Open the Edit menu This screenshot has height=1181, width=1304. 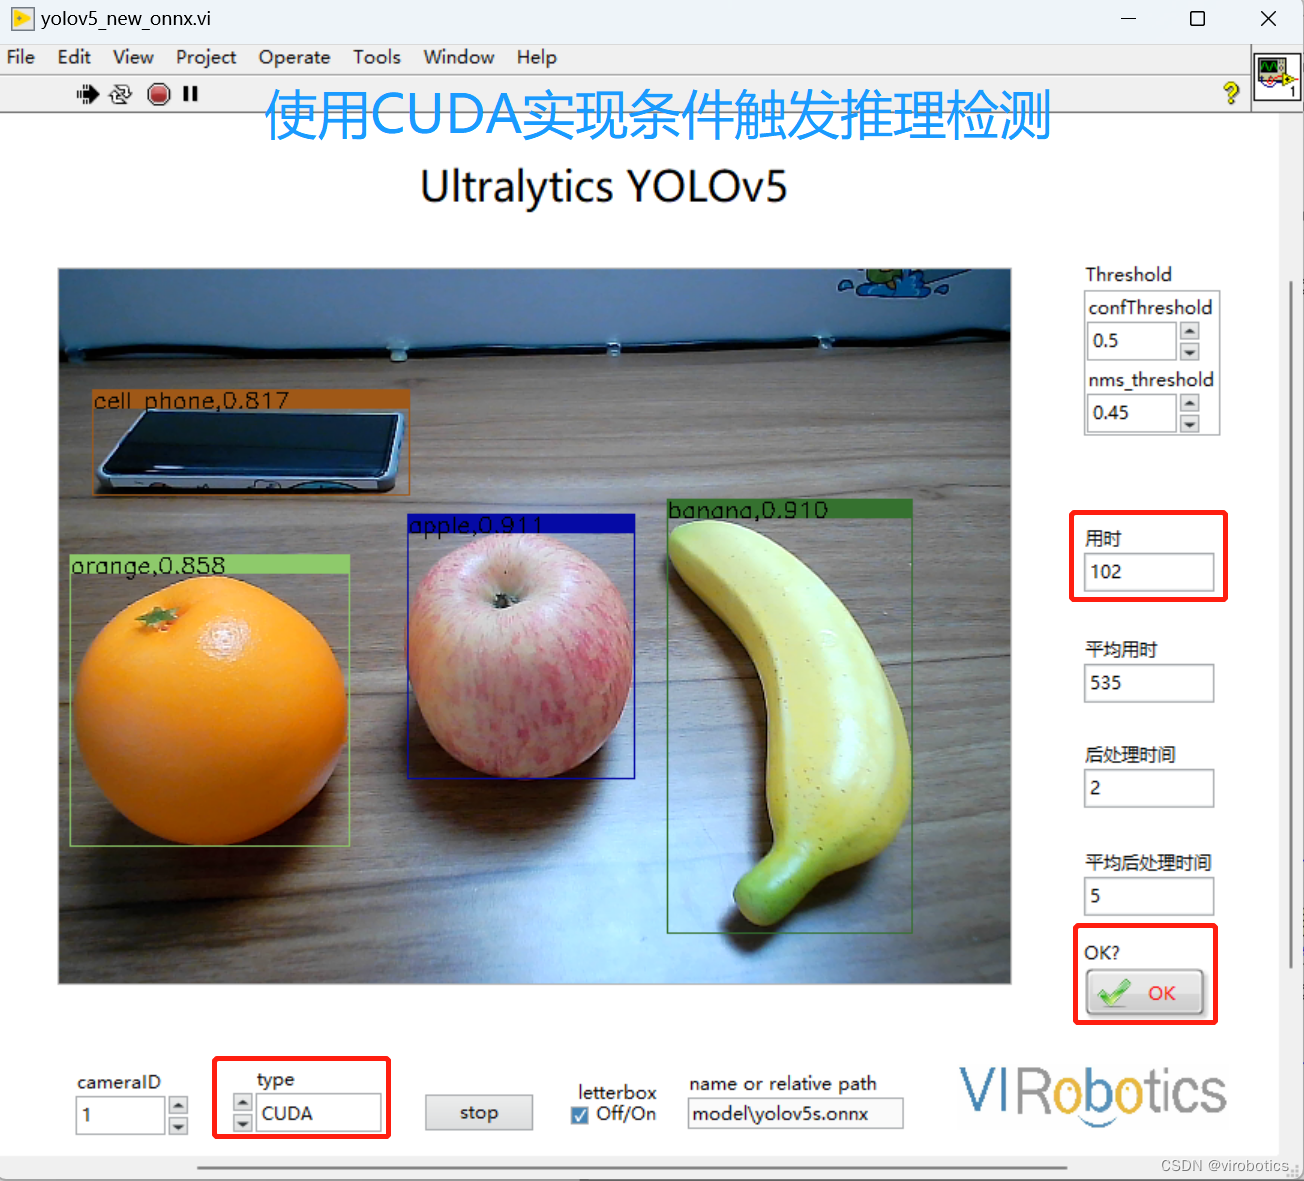click(74, 57)
